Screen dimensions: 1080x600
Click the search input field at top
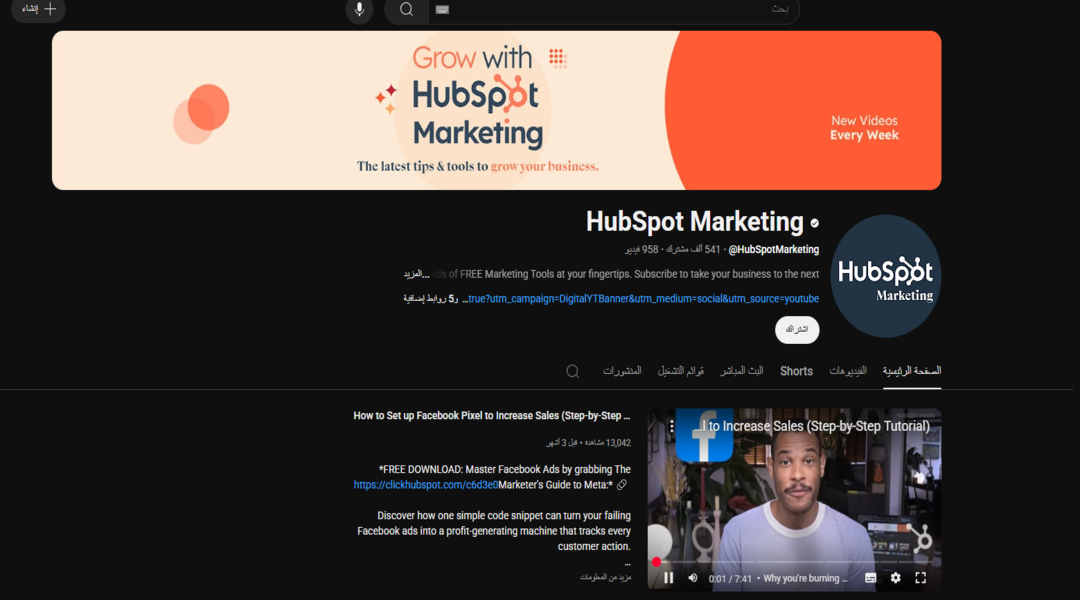tap(613, 10)
